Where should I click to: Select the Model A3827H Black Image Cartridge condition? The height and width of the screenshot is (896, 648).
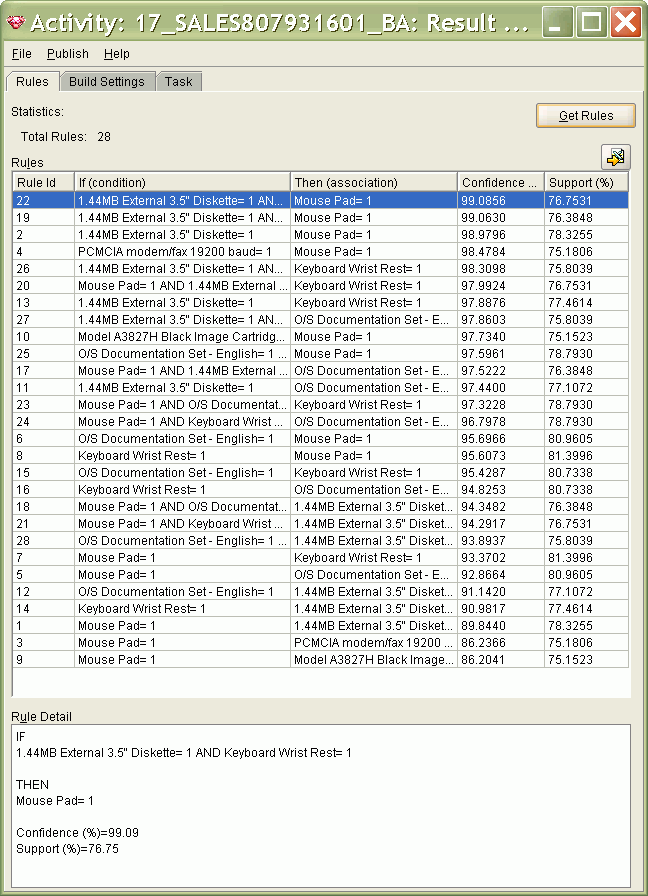click(x=181, y=337)
